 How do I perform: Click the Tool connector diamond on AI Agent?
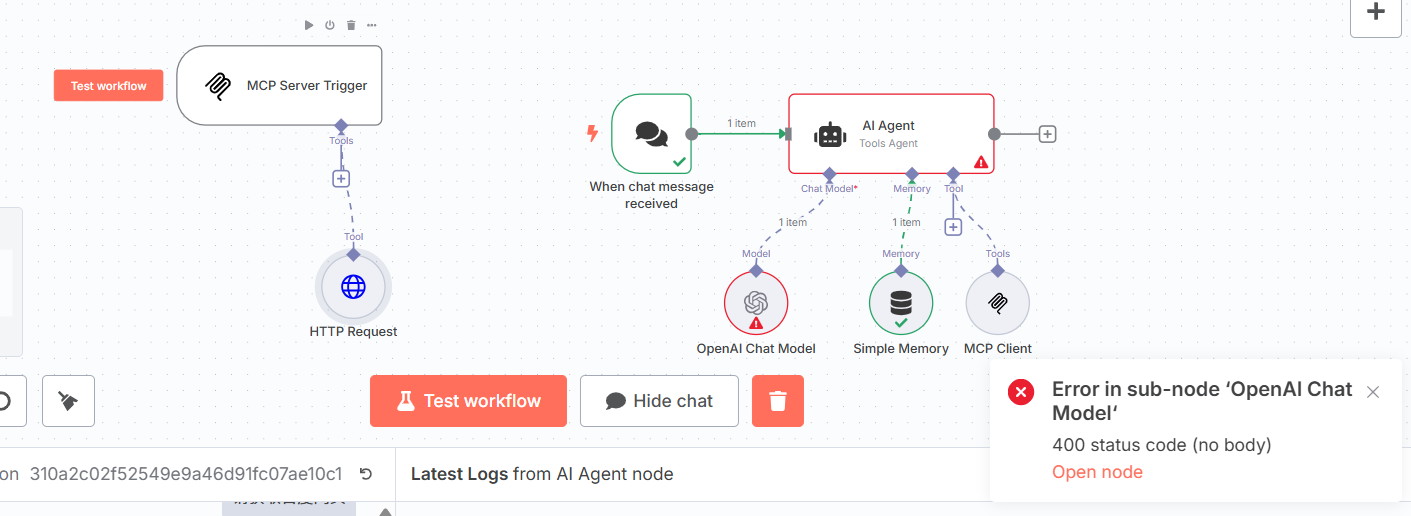pos(953,174)
